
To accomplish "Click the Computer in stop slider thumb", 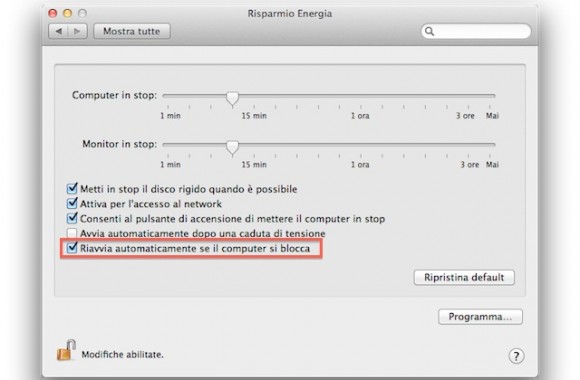I will coord(232,99).
